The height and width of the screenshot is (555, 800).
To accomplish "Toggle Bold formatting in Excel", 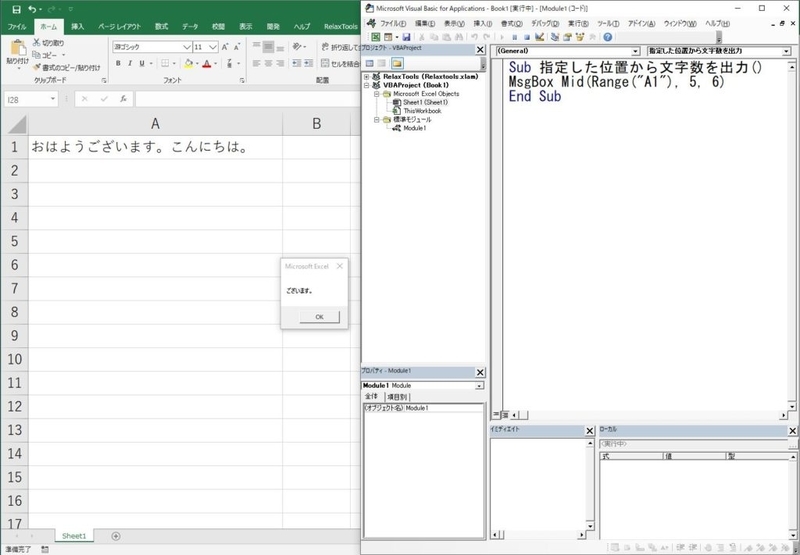I will click(x=118, y=63).
